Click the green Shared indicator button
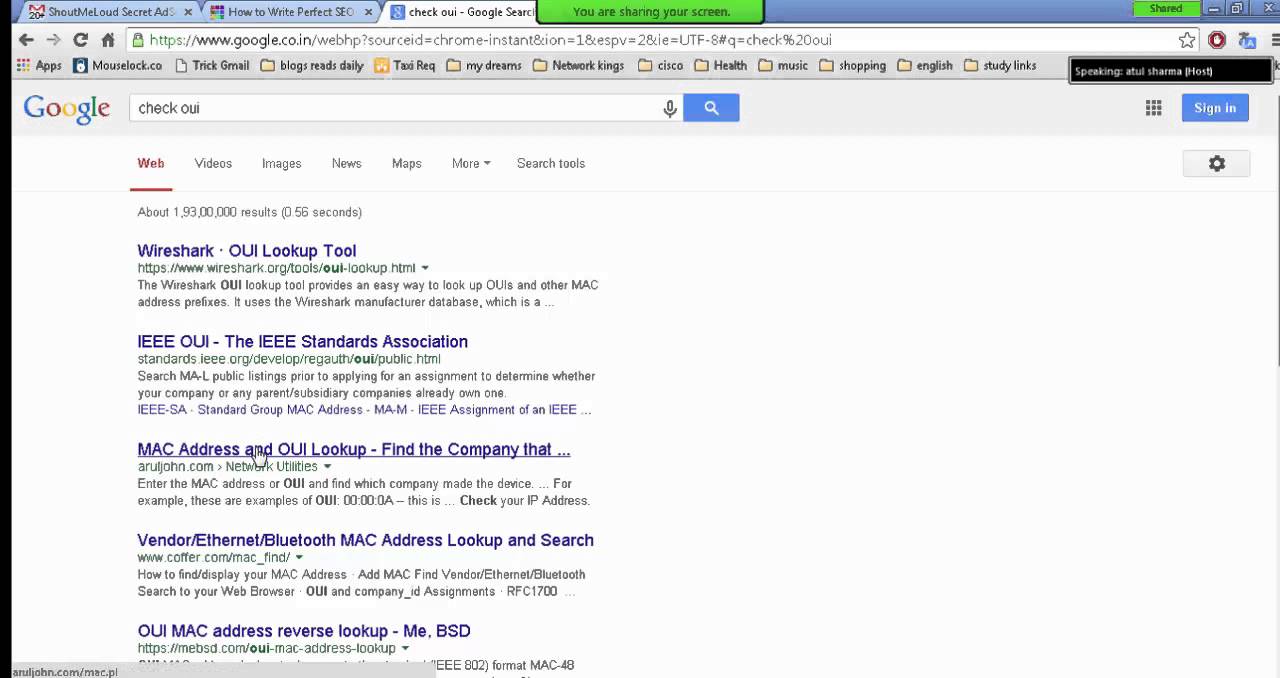 tap(1166, 8)
